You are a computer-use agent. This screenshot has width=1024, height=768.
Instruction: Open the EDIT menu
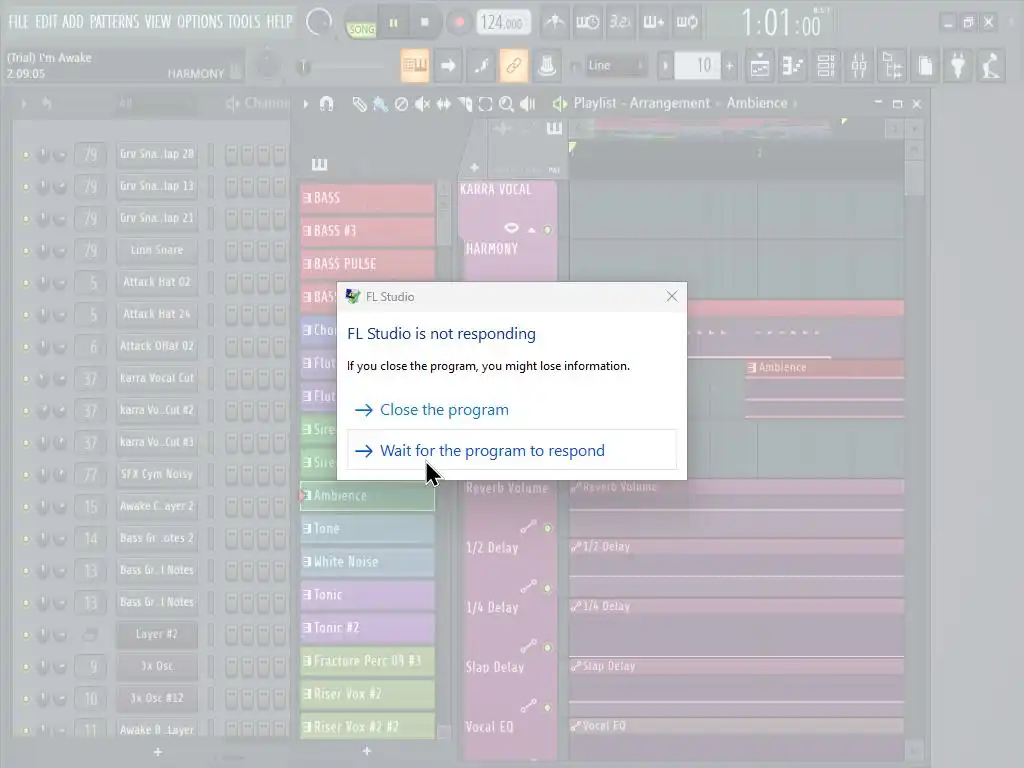(x=46, y=22)
